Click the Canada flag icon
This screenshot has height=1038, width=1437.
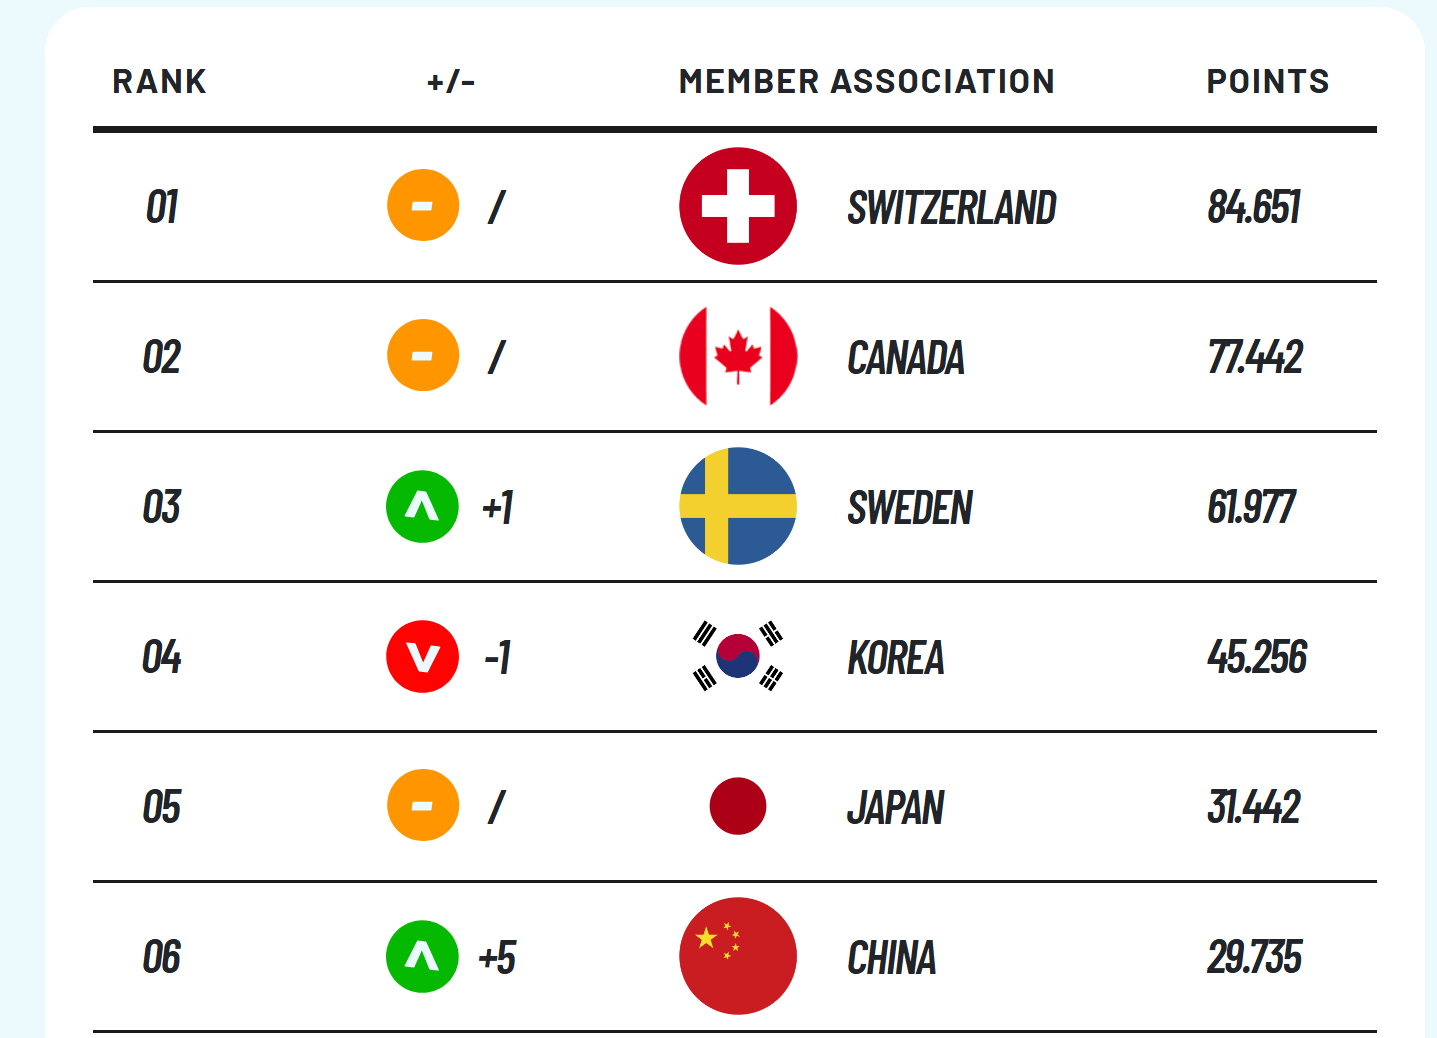tap(738, 356)
